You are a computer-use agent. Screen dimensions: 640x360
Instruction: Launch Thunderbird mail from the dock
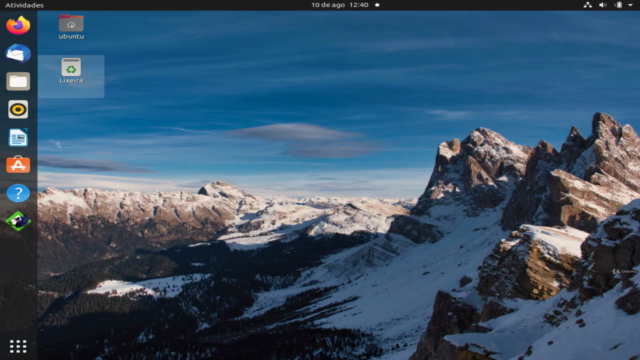(x=18, y=53)
